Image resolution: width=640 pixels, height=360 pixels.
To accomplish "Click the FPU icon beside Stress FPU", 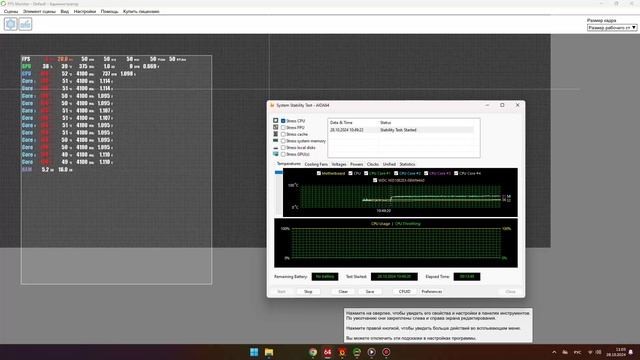I will tap(276, 127).
